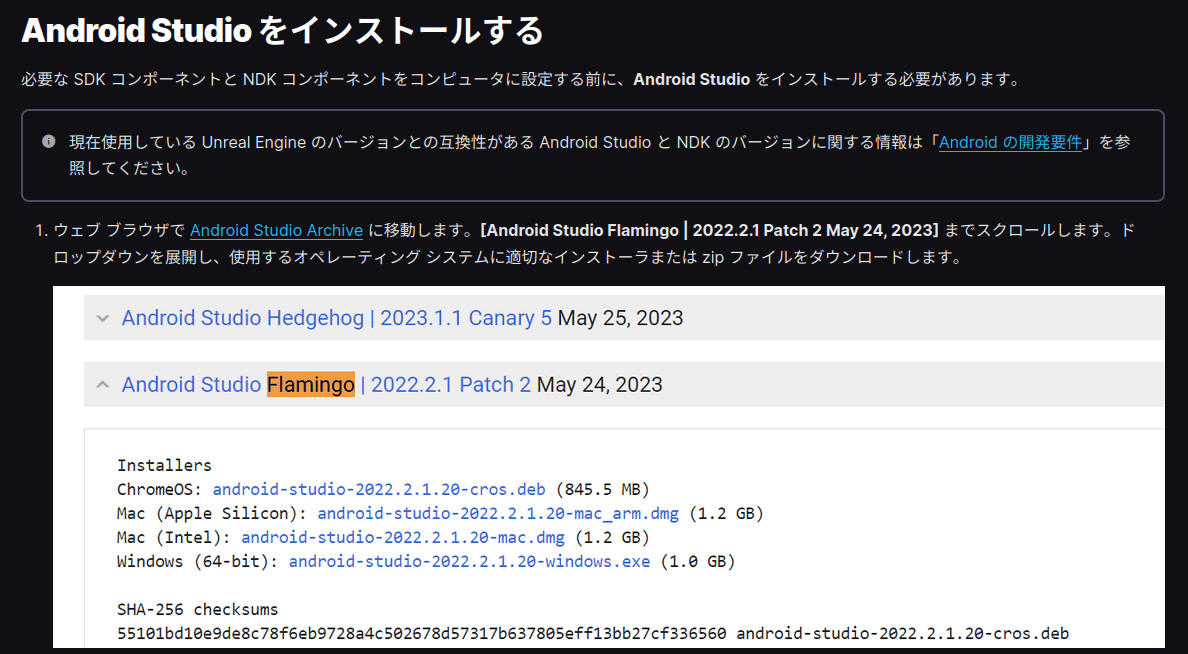Expand the Android Studio Hedgehog chevron

tap(103, 318)
